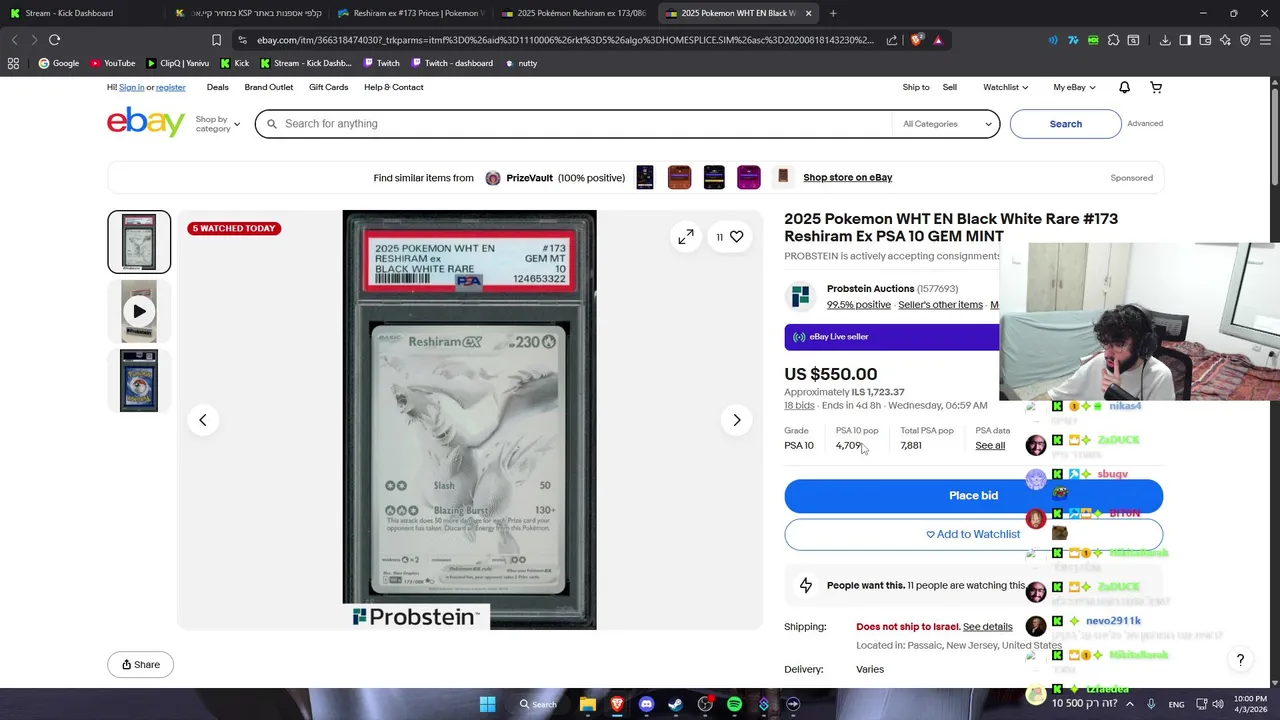
Task: Open the eBay logo home link
Action: click(146, 123)
